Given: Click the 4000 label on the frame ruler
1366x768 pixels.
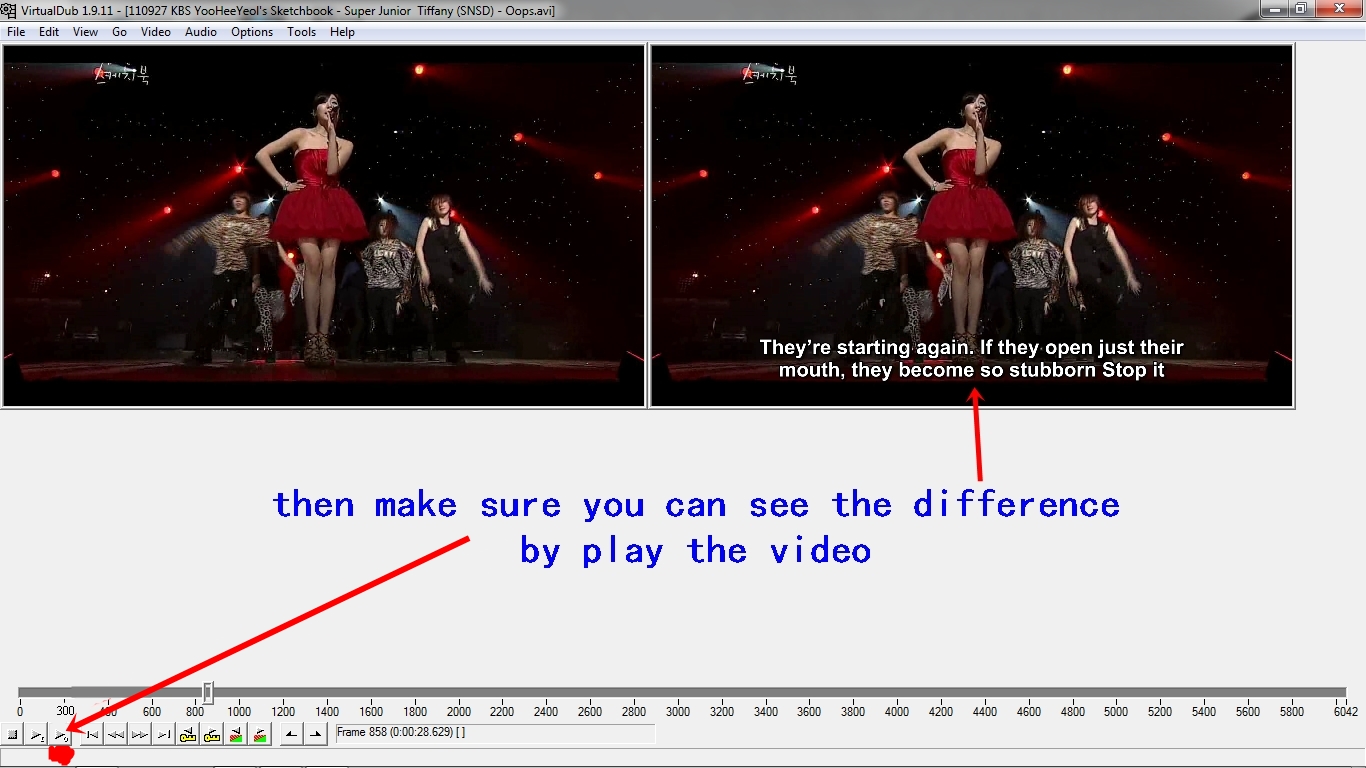Looking at the screenshot, I should coord(897,712).
